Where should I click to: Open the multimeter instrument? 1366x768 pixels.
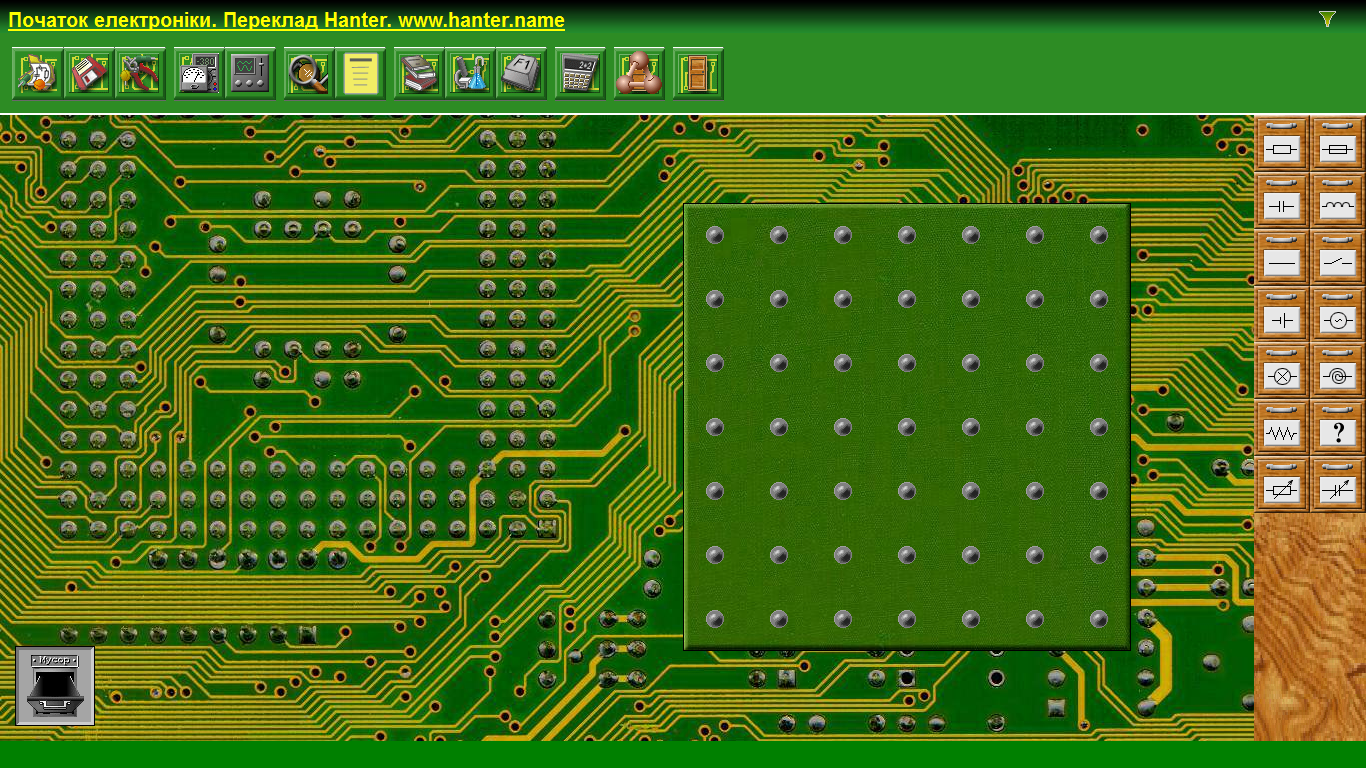coord(199,74)
